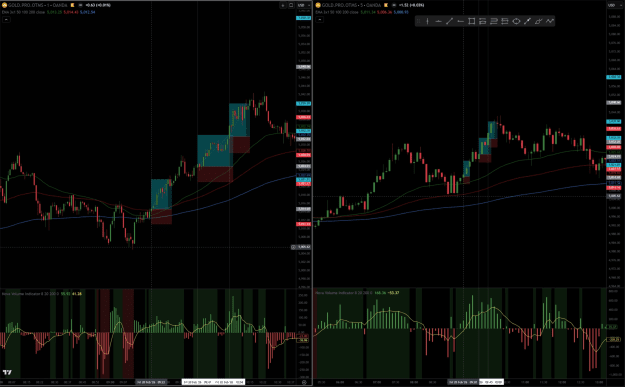Collapse the right chart indicator legend
This screenshot has width=625, height=387.
click(x=320, y=20)
